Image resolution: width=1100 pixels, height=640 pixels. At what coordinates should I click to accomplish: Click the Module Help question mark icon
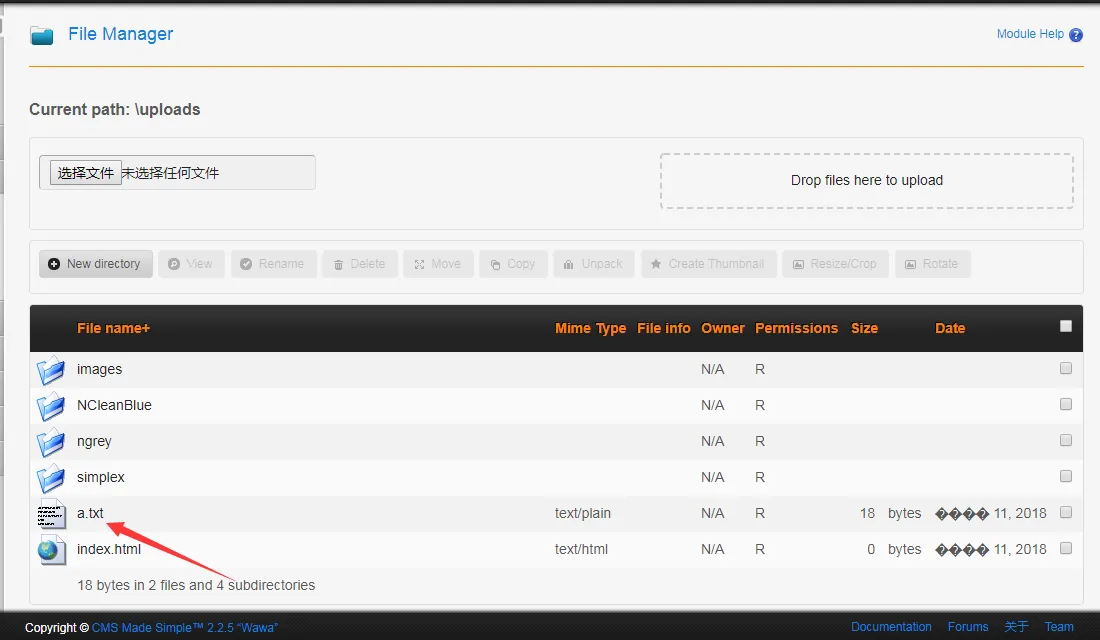point(1076,35)
